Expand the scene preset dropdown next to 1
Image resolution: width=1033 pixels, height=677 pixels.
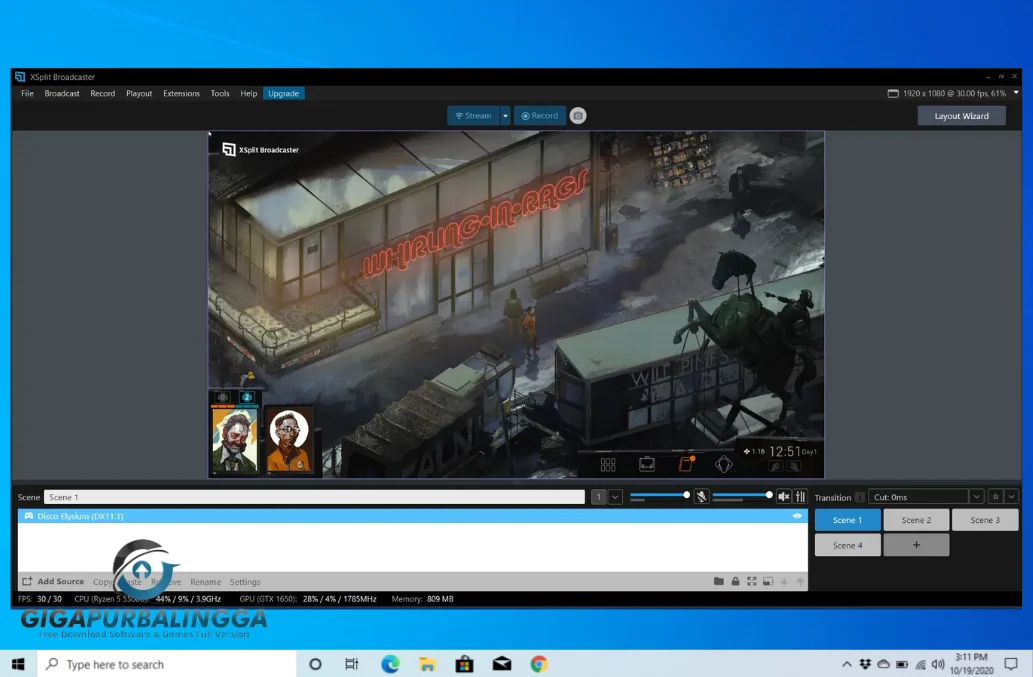click(x=615, y=497)
